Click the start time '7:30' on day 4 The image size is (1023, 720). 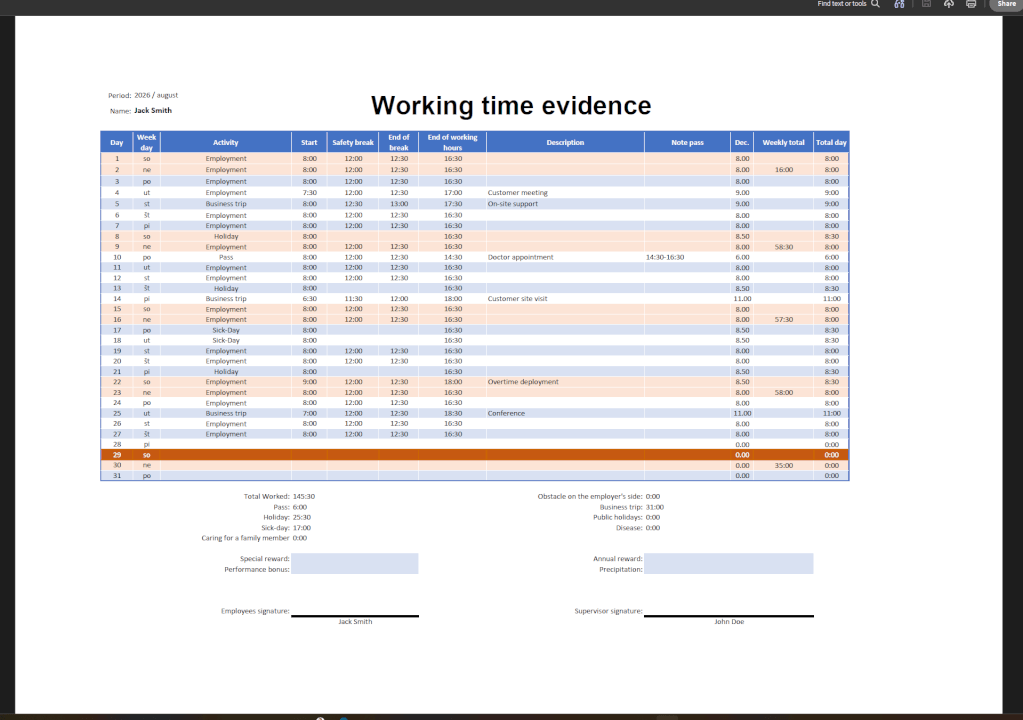pyautogui.click(x=309, y=193)
